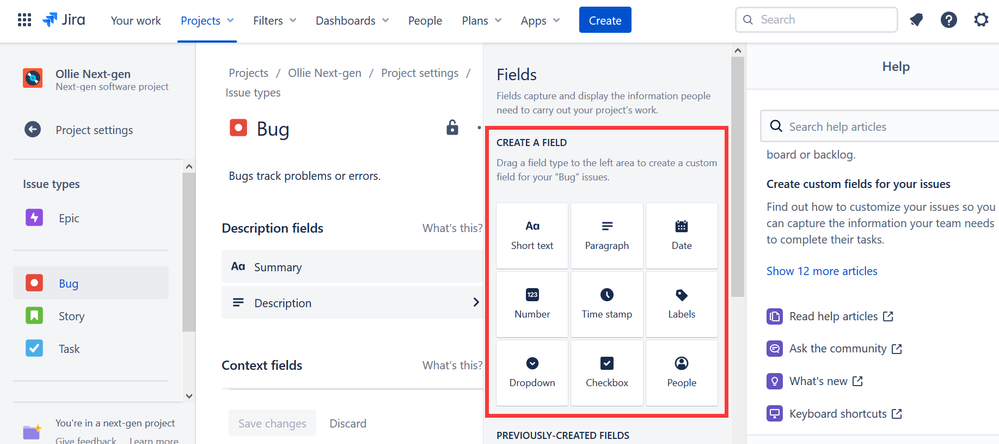
Task: Select the People field type
Action: click(x=682, y=373)
